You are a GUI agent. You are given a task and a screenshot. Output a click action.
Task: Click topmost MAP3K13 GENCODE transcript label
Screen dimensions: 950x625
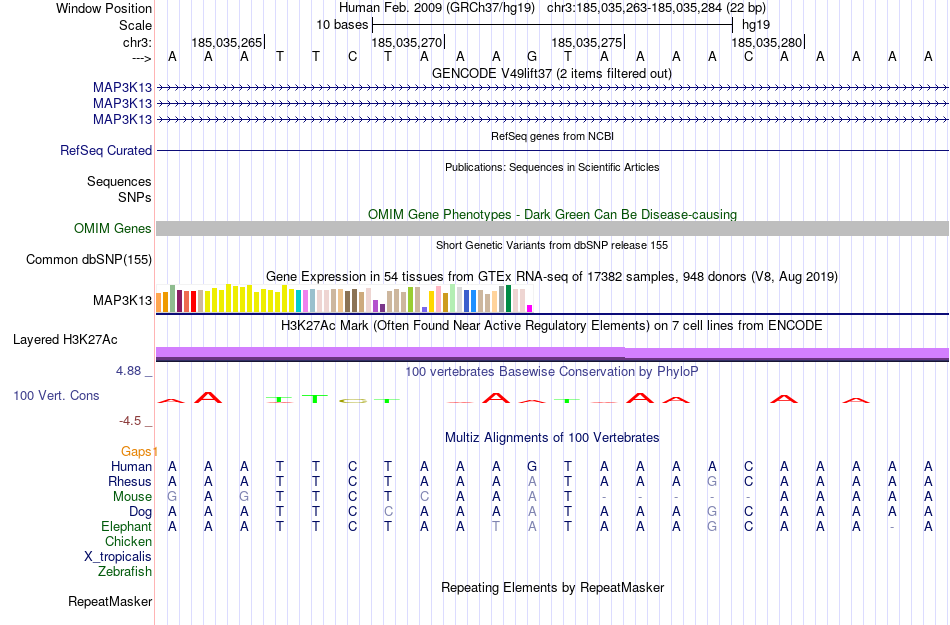tap(122, 88)
